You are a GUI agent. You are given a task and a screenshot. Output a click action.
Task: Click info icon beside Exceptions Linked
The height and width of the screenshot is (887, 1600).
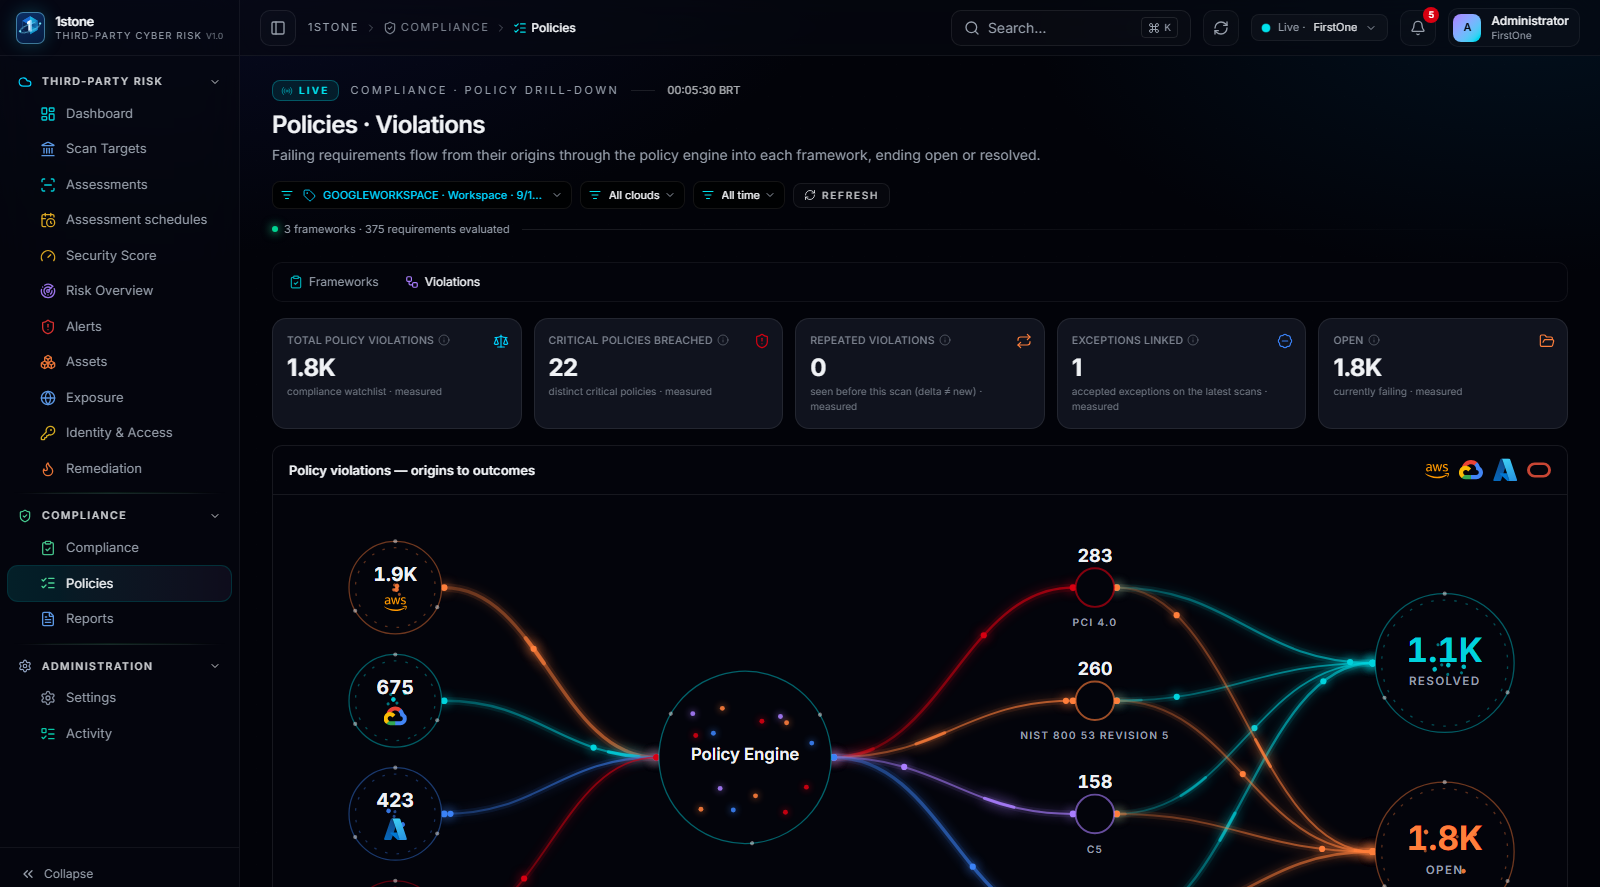pyautogui.click(x=1193, y=340)
